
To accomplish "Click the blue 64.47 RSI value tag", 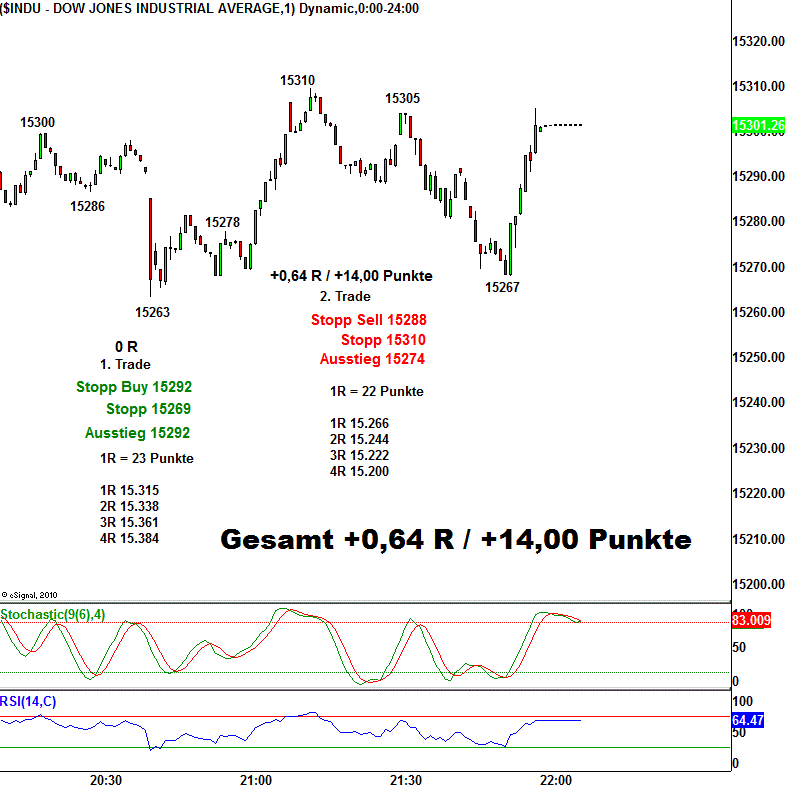I will coord(749,719).
